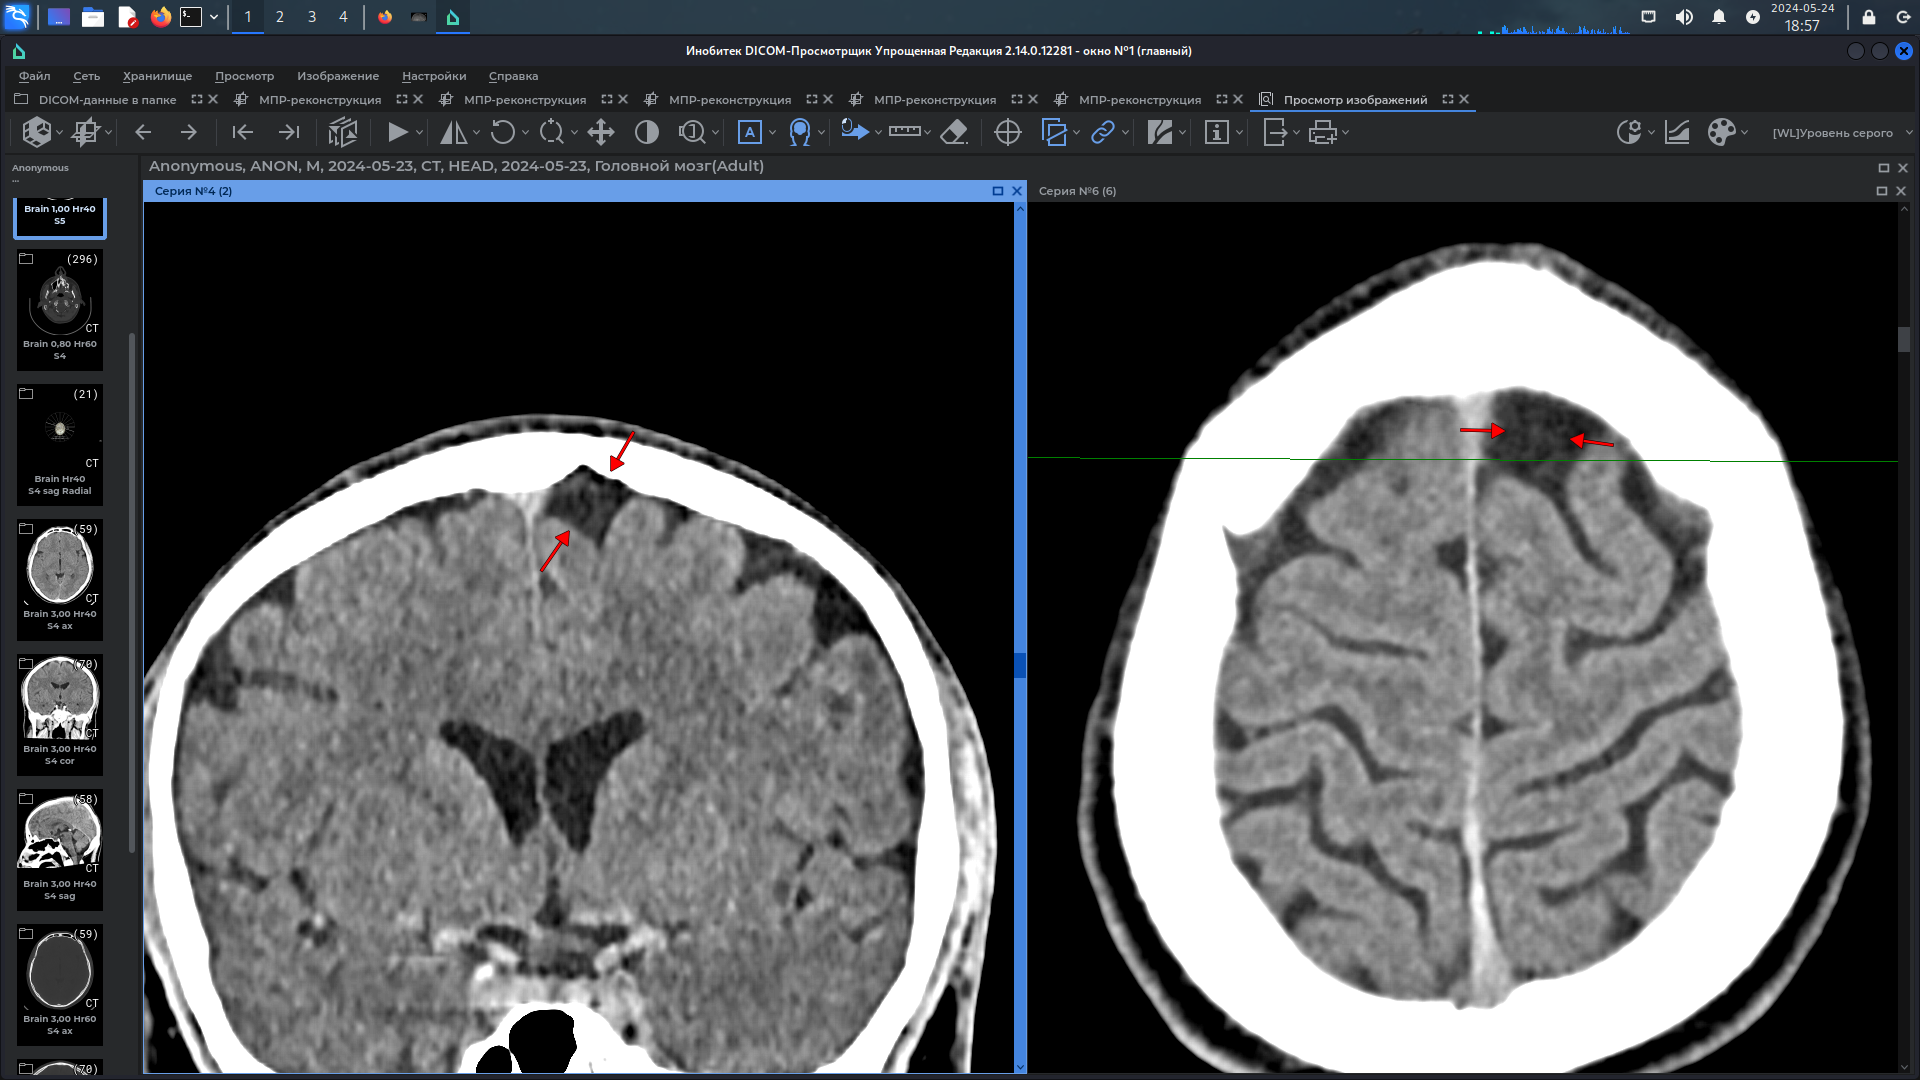Click the Серия №6 vertical scrollbar handle
The image size is (1920, 1080).
click(1904, 339)
